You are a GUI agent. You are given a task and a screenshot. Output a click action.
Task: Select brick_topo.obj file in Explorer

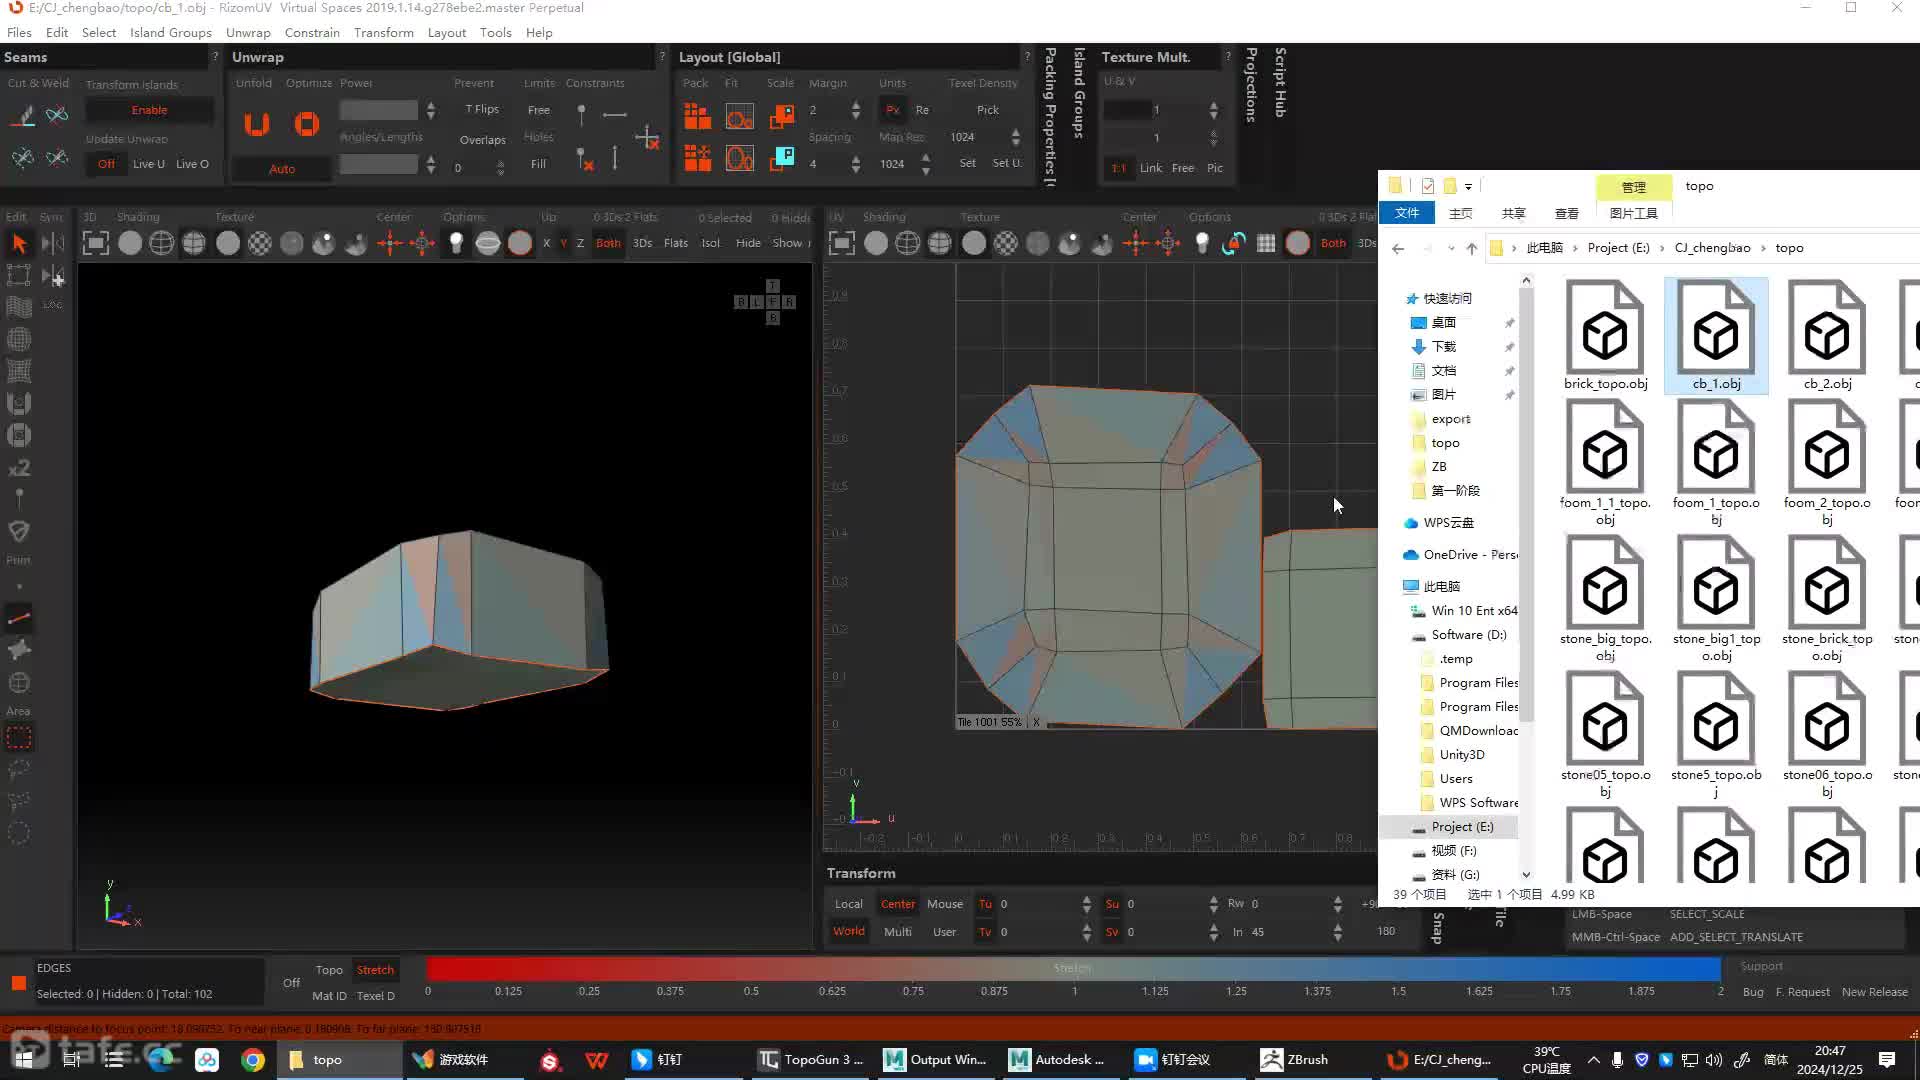tap(1605, 336)
